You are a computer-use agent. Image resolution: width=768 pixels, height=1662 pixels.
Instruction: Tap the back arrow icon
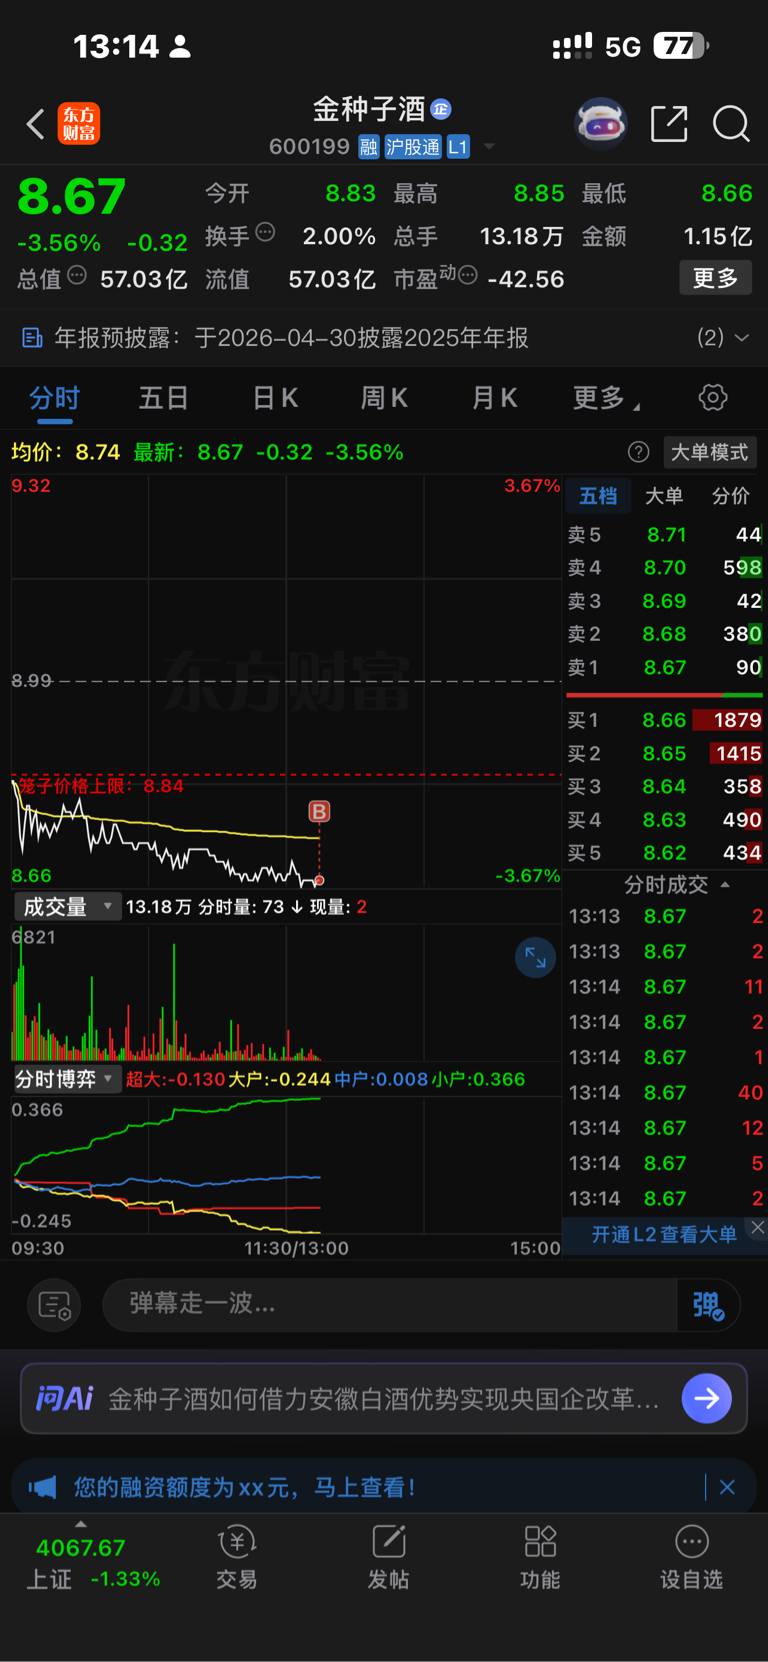tap(35, 124)
